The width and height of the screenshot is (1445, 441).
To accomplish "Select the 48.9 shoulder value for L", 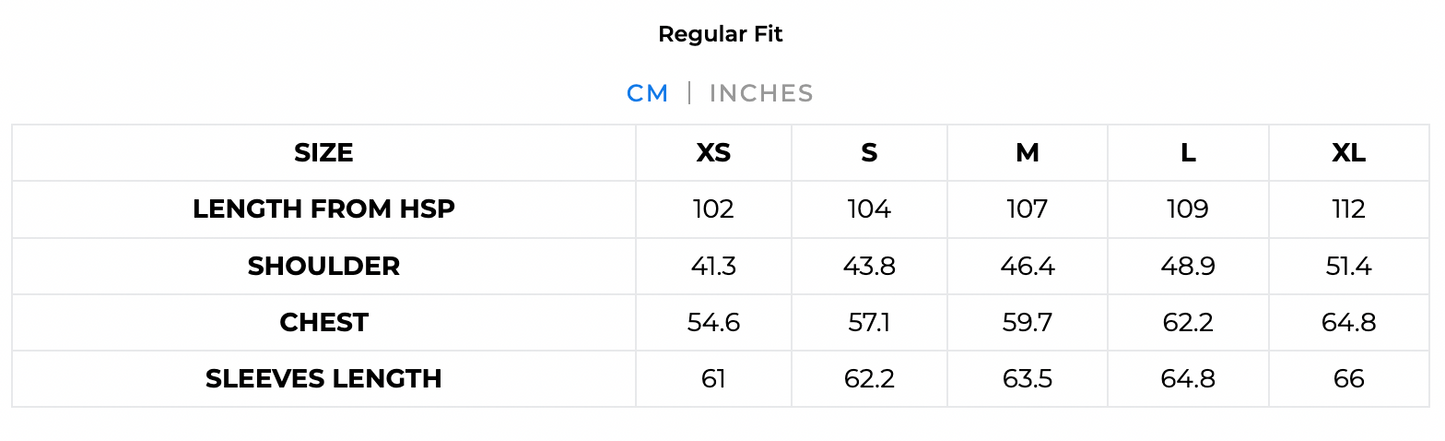I will point(1187,266).
